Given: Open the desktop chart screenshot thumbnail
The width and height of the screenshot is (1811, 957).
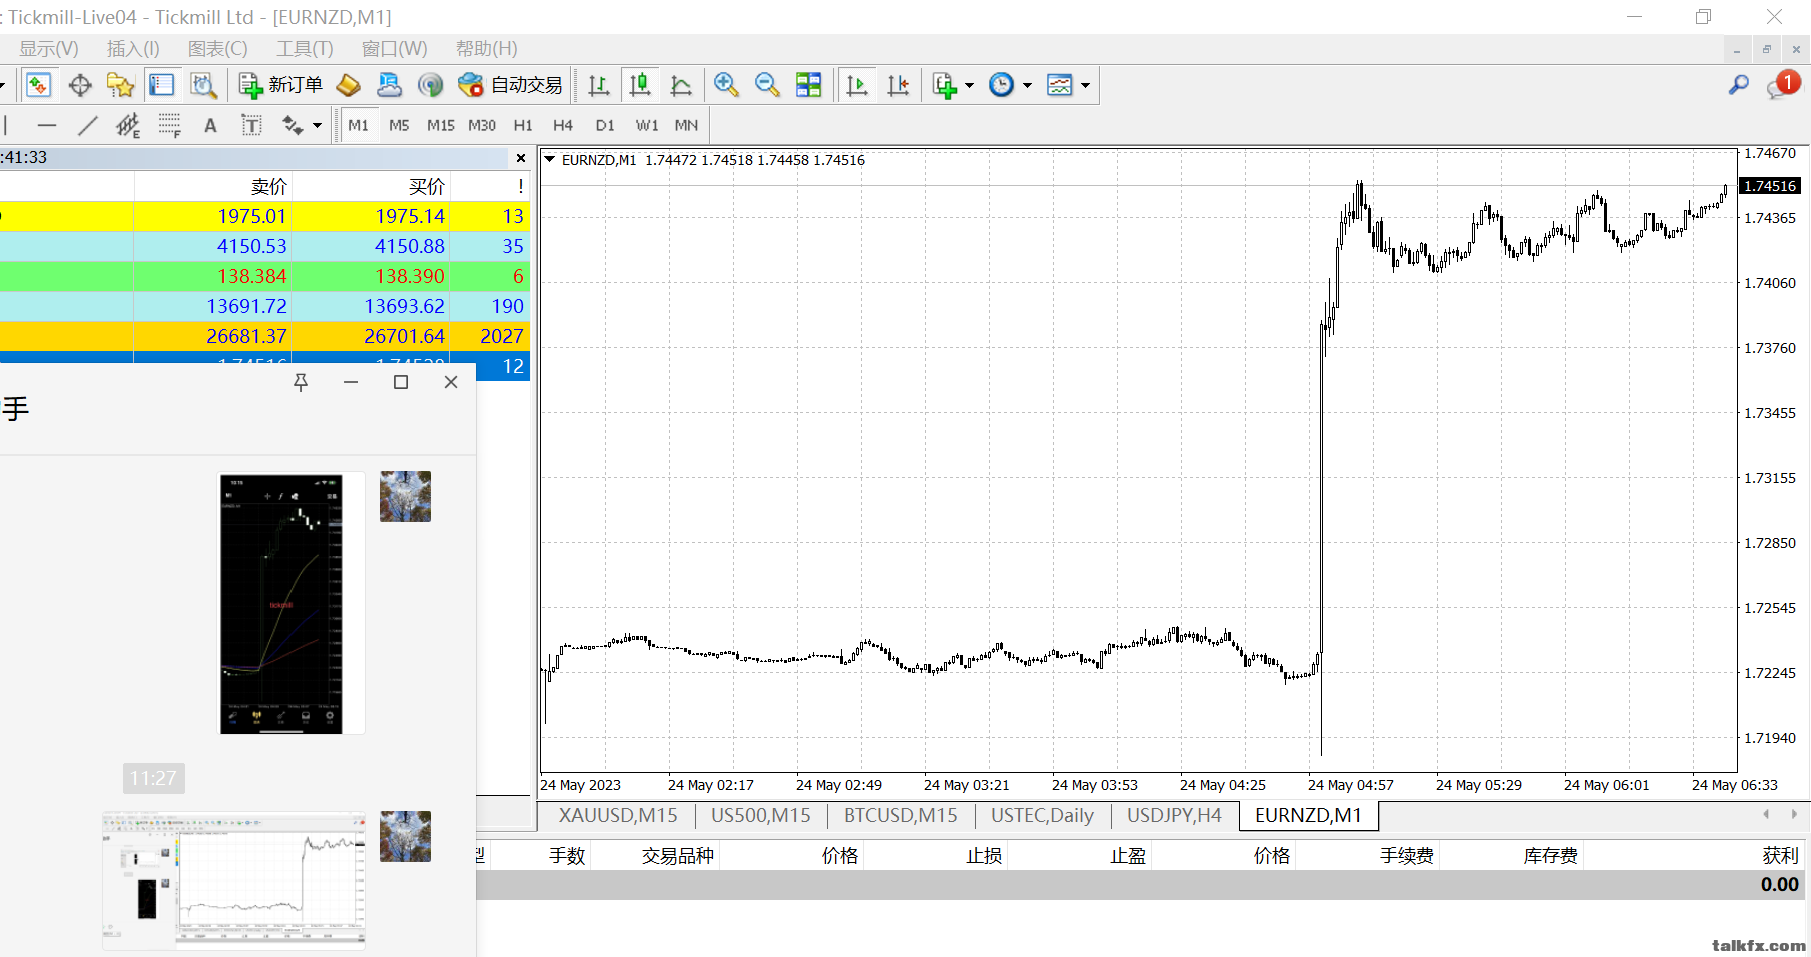Looking at the screenshot, I should [x=234, y=880].
